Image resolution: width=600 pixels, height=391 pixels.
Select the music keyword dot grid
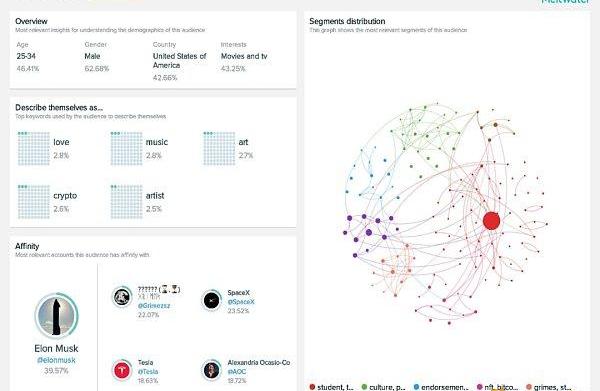(126, 148)
